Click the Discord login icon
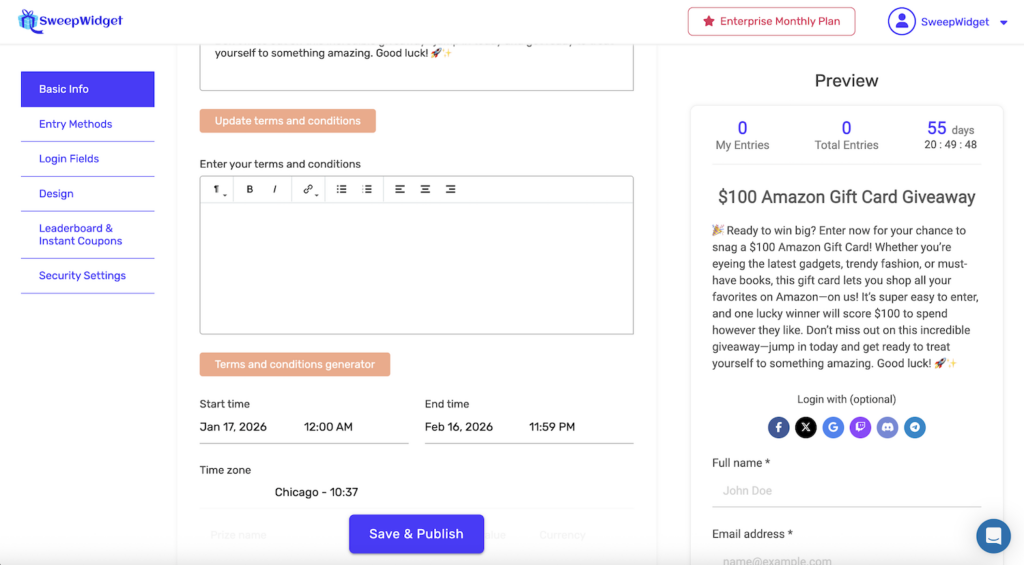 (887, 428)
